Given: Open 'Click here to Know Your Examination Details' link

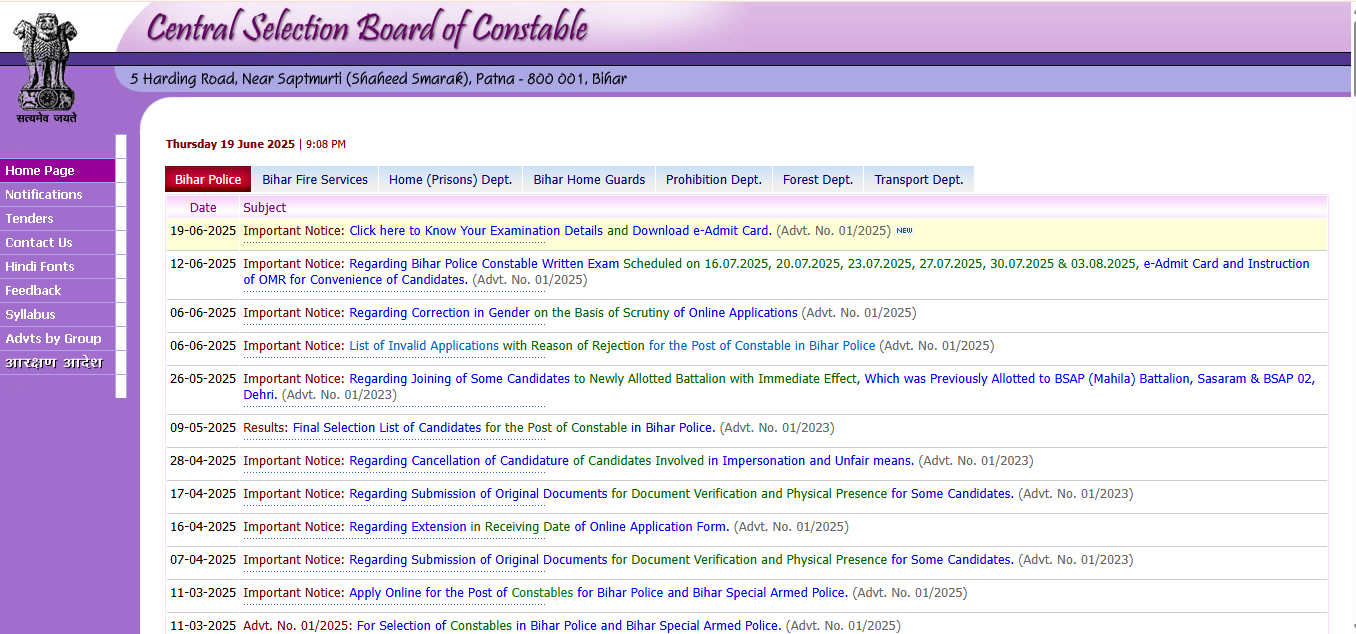Looking at the screenshot, I should click(x=476, y=231).
